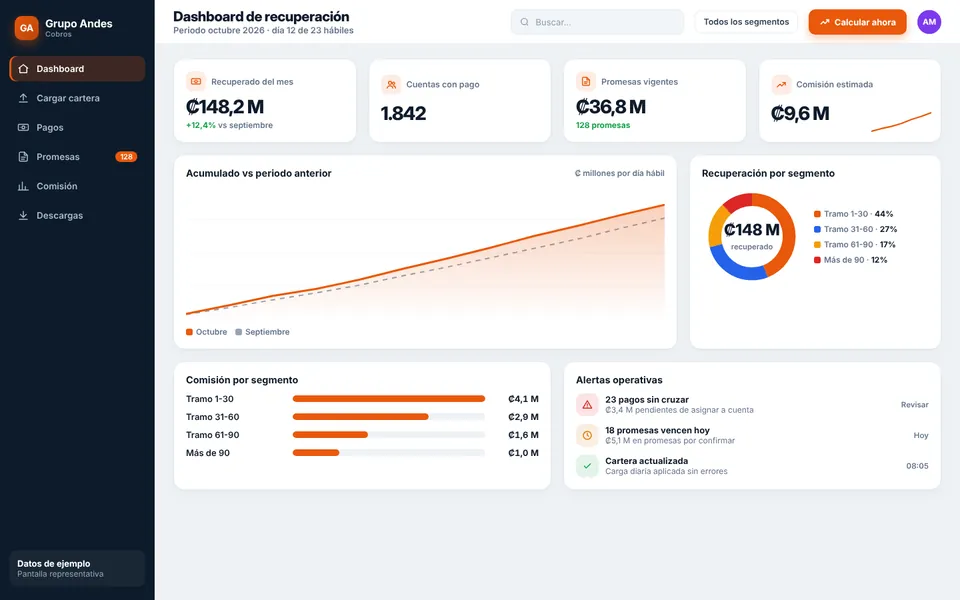Screen dimensions: 960x600
Task: Click the clock icon for promesas vencen hoy
Action: [587, 435]
